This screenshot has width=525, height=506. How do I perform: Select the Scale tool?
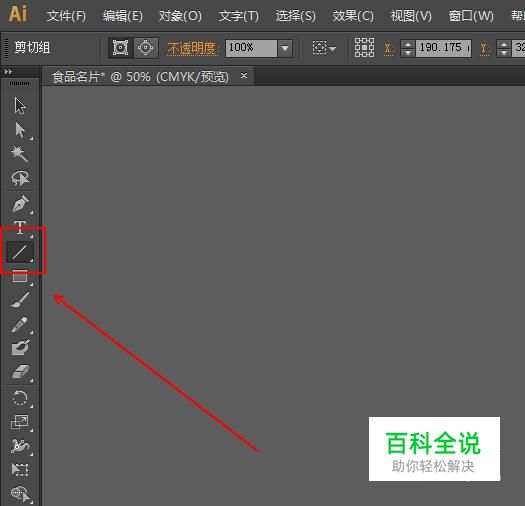pyautogui.click(x=20, y=423)
